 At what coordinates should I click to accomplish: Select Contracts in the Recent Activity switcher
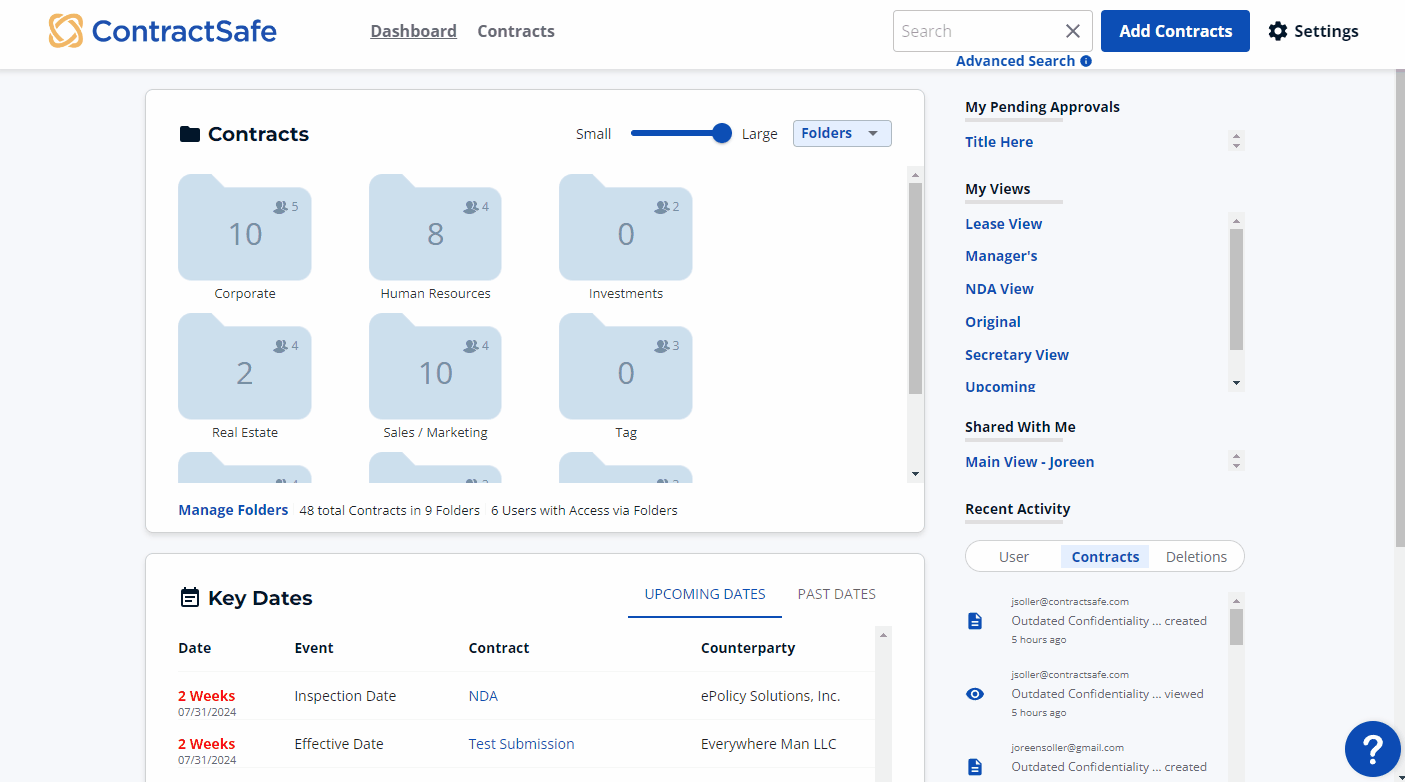[x=1105, y=556]
